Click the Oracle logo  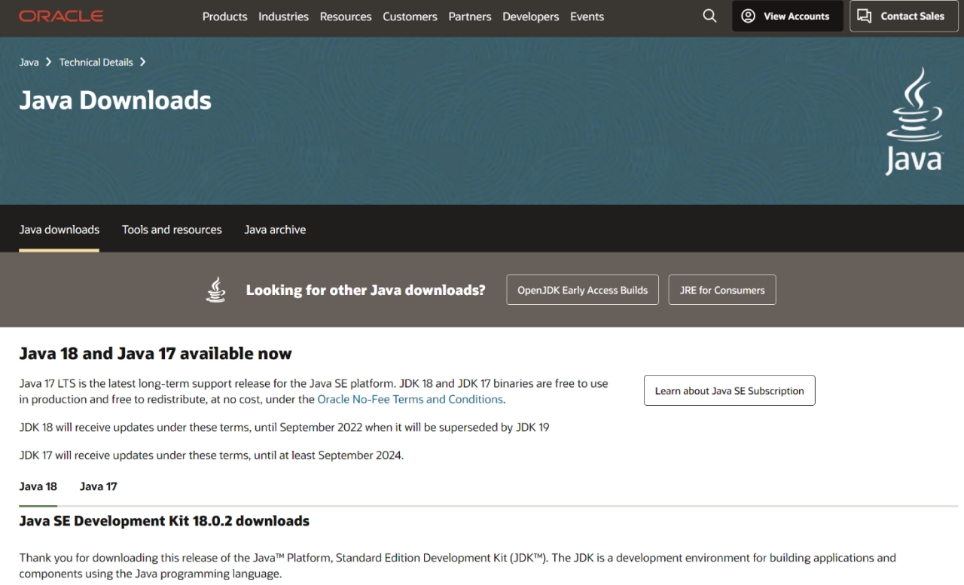(60, 16)
